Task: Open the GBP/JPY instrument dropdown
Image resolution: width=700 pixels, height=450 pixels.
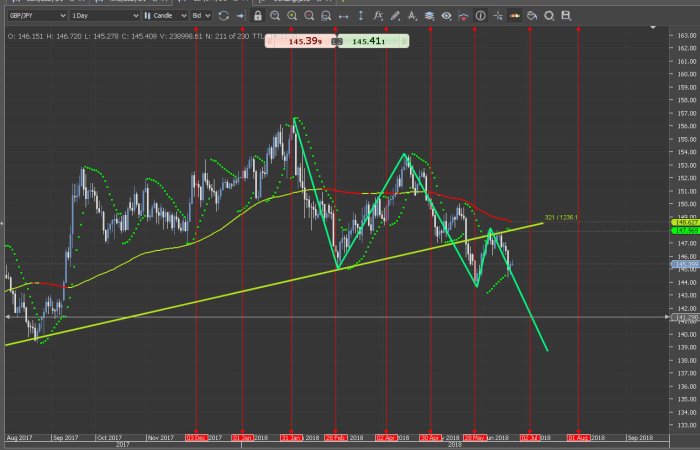Action: point(36,16)
